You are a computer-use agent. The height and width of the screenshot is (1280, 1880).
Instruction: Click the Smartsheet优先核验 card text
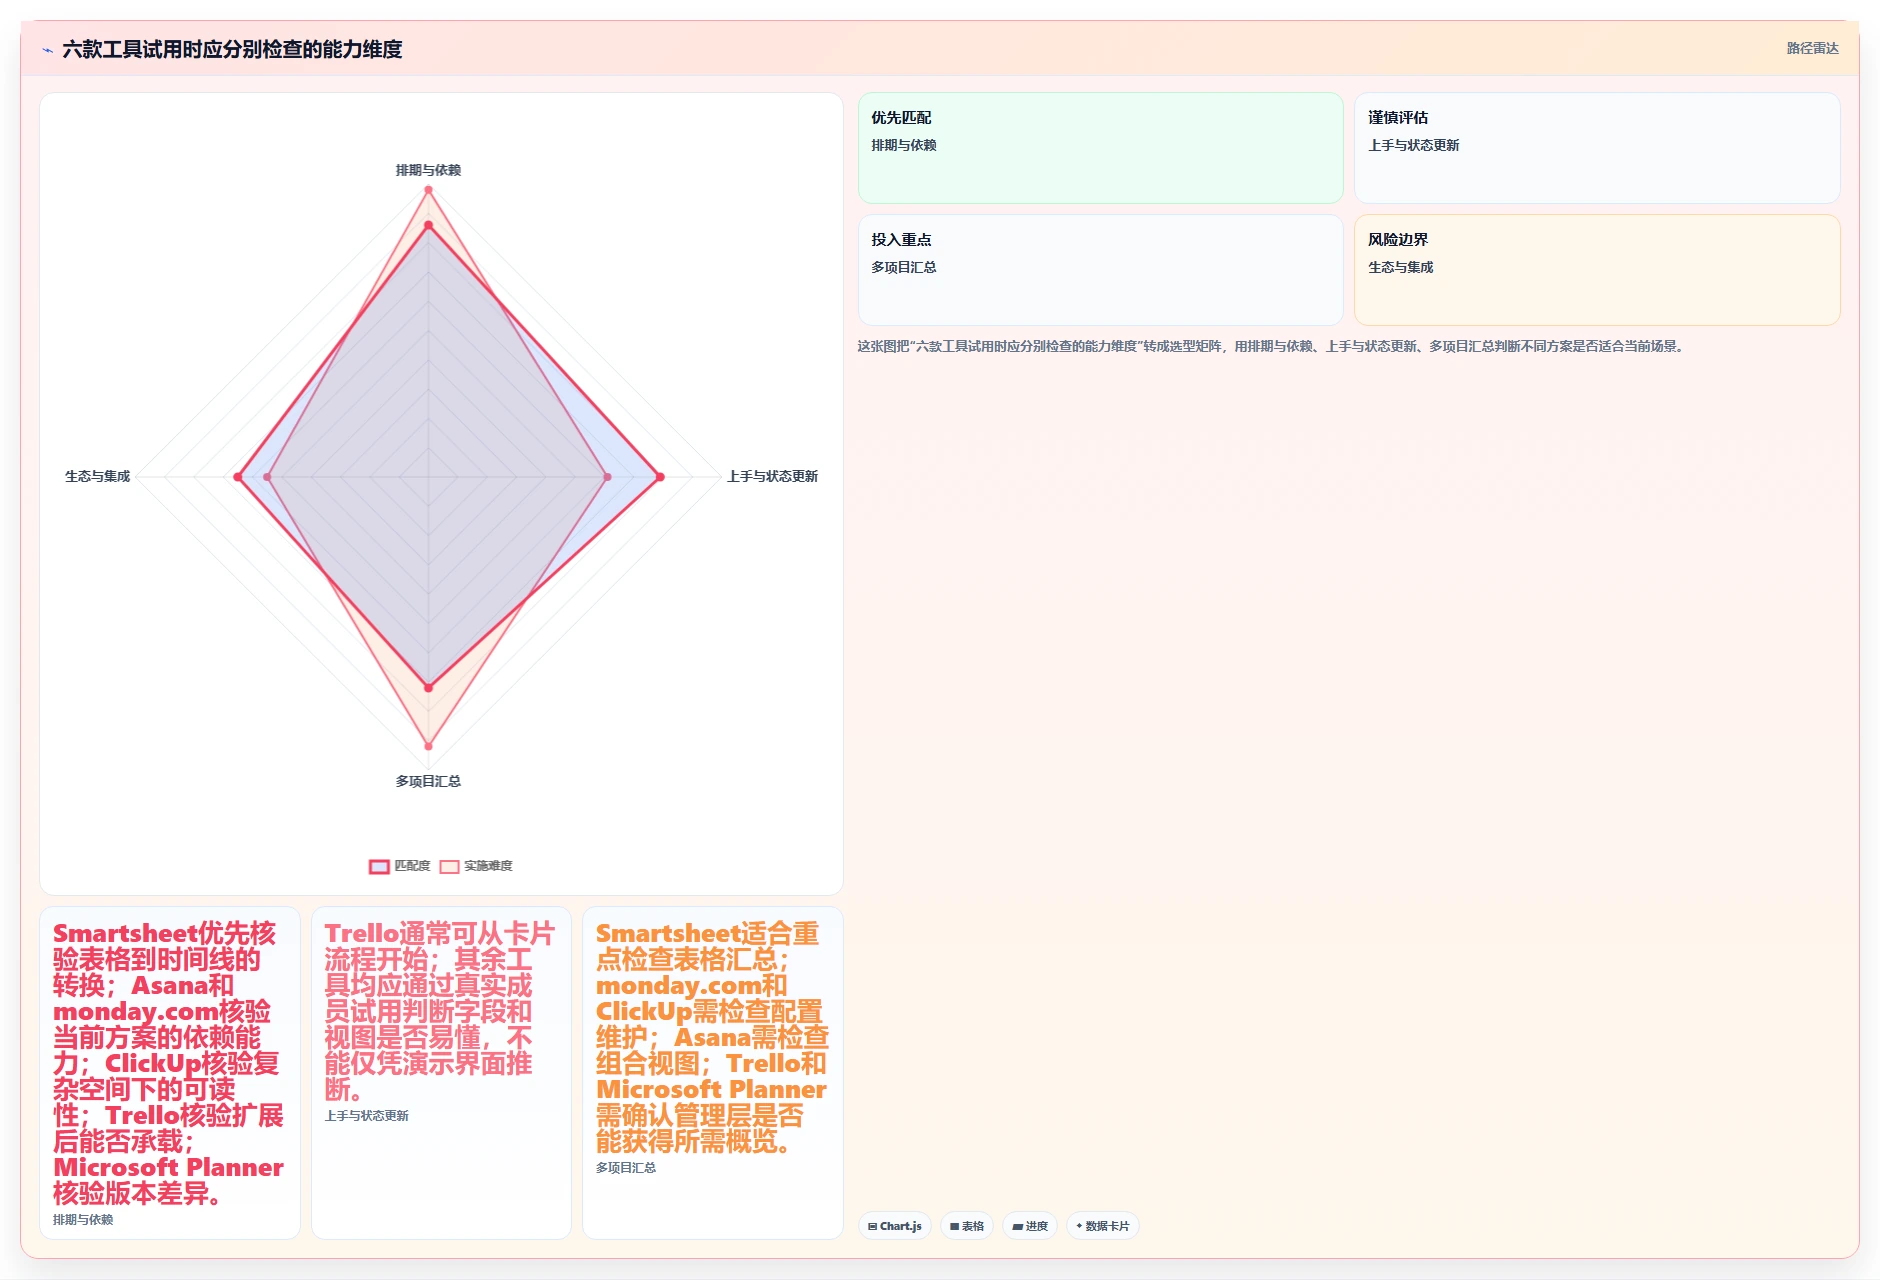pos(169,1063)
